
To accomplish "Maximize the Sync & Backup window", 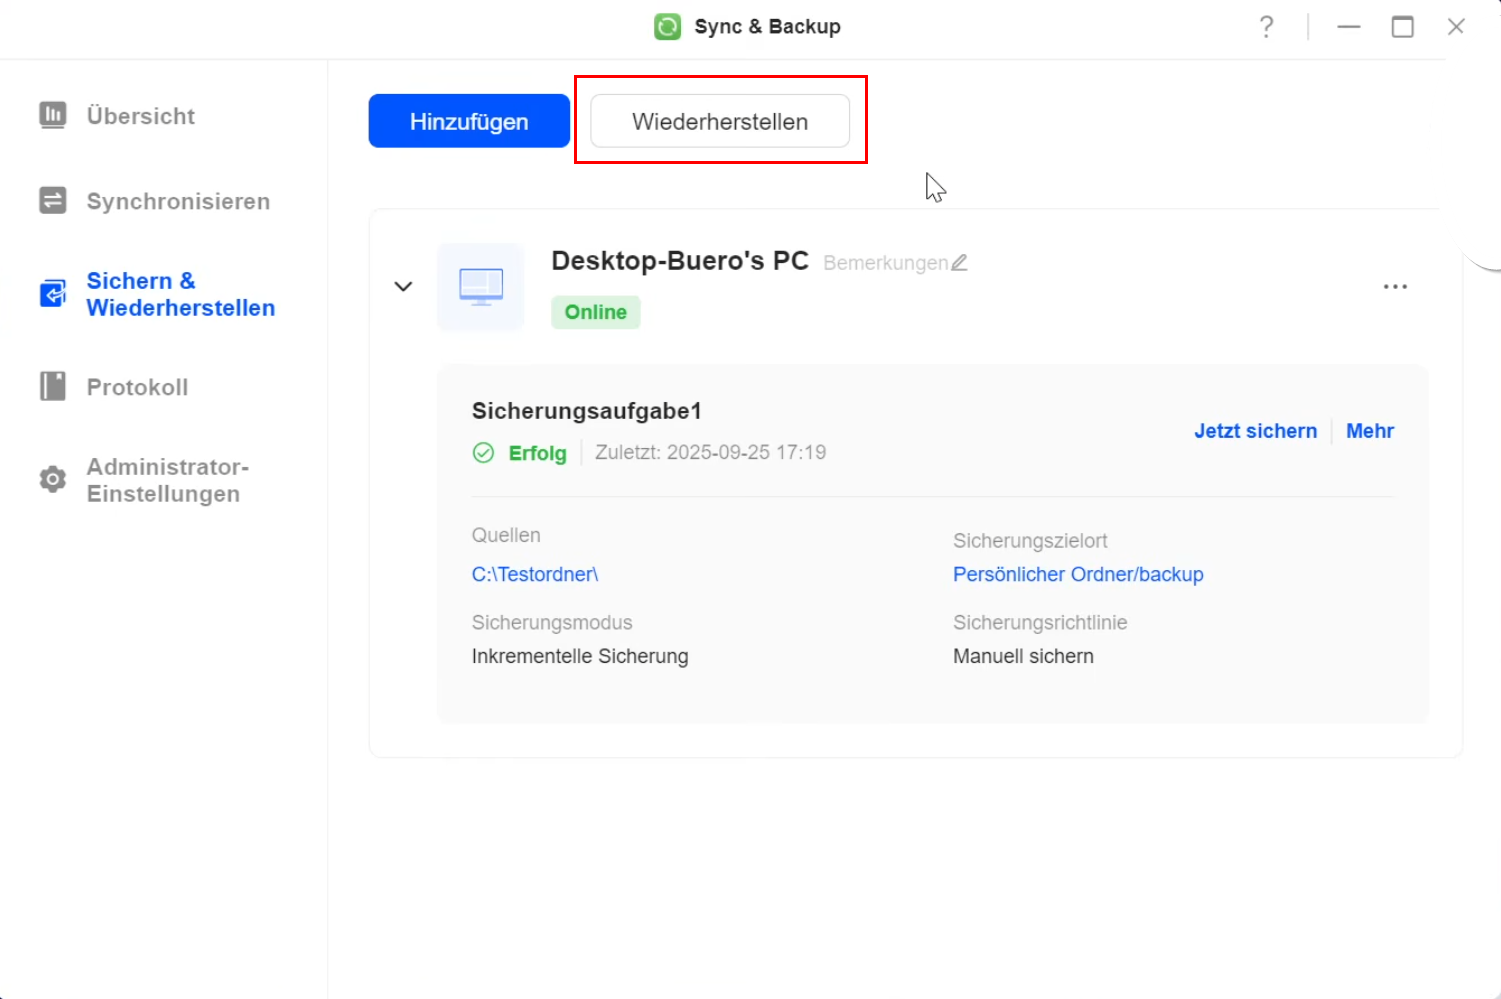I will (1403, 27).
